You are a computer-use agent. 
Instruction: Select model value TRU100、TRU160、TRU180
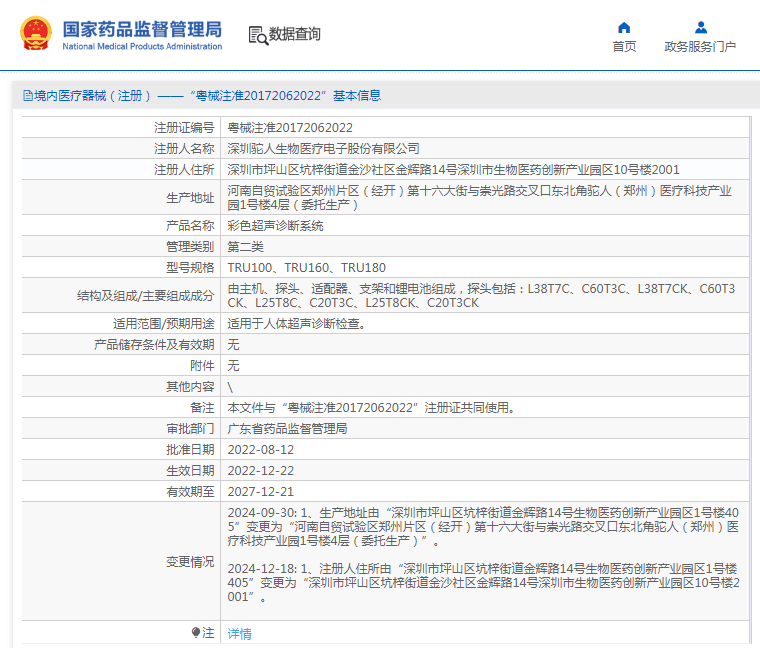[x=306, y=268]
